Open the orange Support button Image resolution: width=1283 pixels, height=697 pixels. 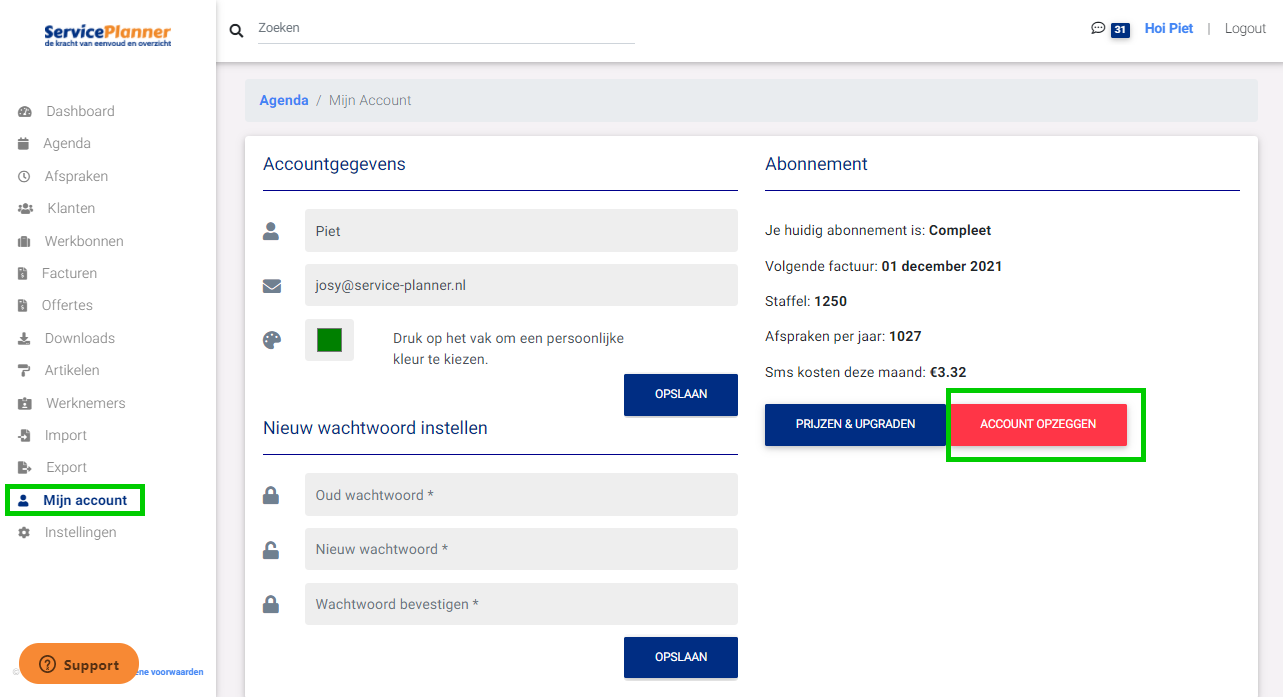(x=79, y=664)
